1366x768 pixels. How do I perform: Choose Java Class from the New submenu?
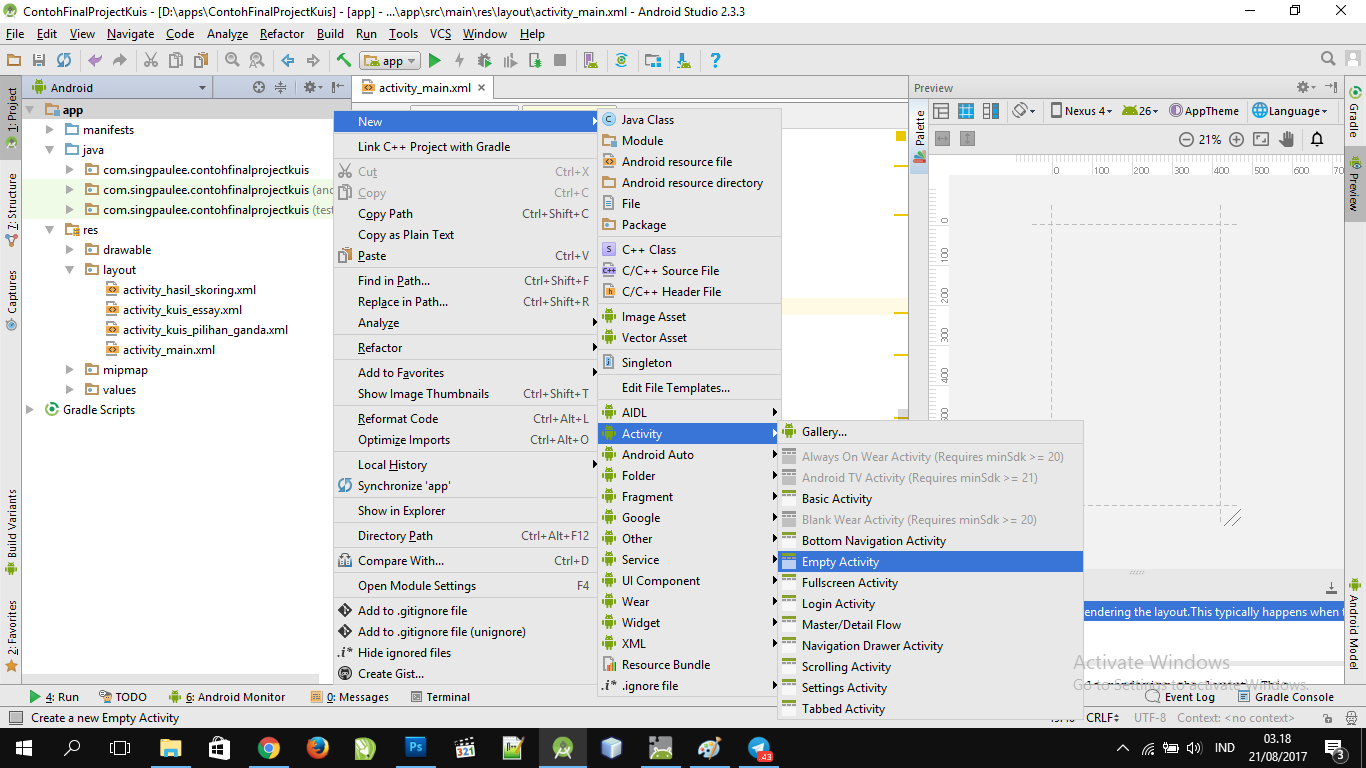[x=689, y=120]
